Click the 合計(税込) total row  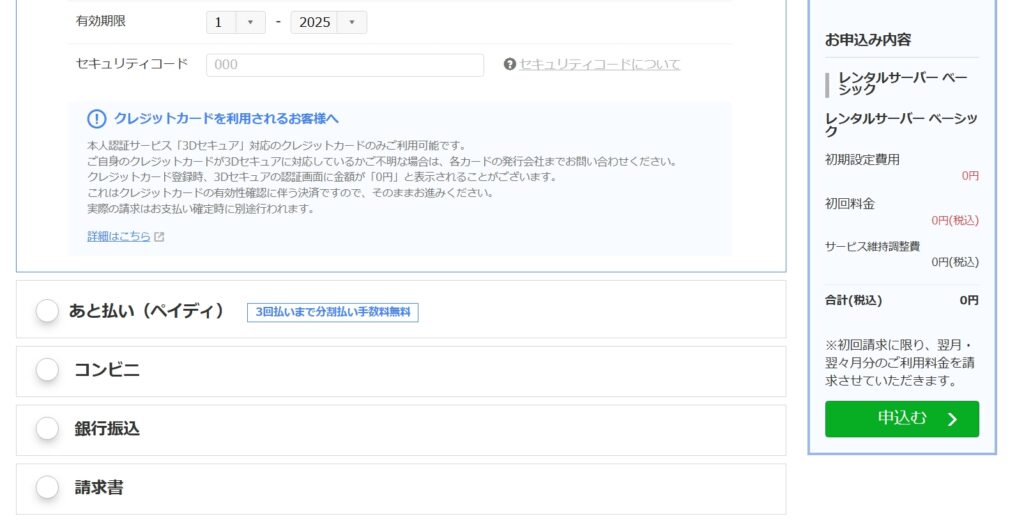pos(901,300)
